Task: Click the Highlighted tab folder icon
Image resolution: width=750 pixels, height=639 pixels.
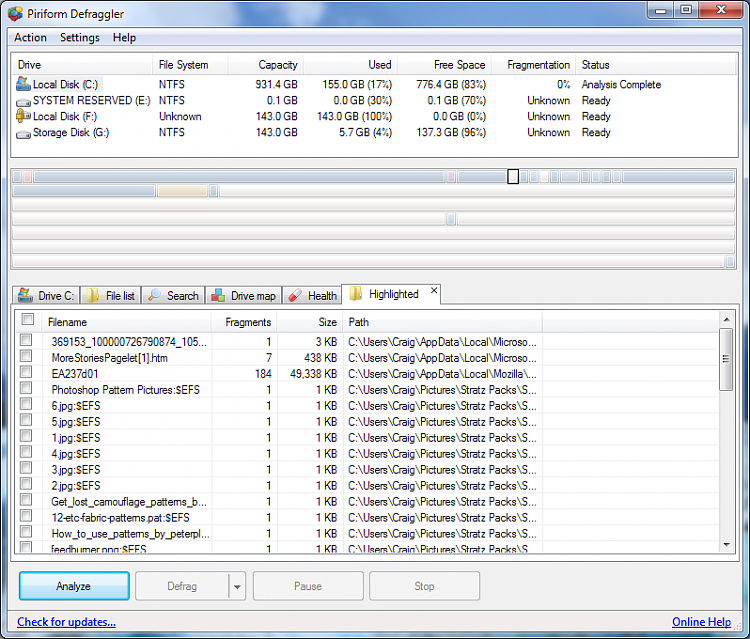Action: click(x=355, y=293)
